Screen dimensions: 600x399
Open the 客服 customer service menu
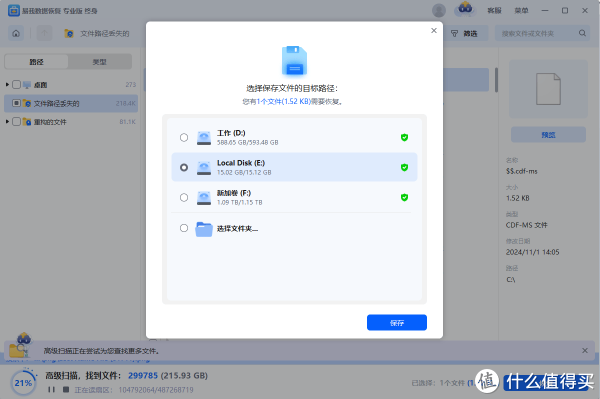[x=494, y=11]
